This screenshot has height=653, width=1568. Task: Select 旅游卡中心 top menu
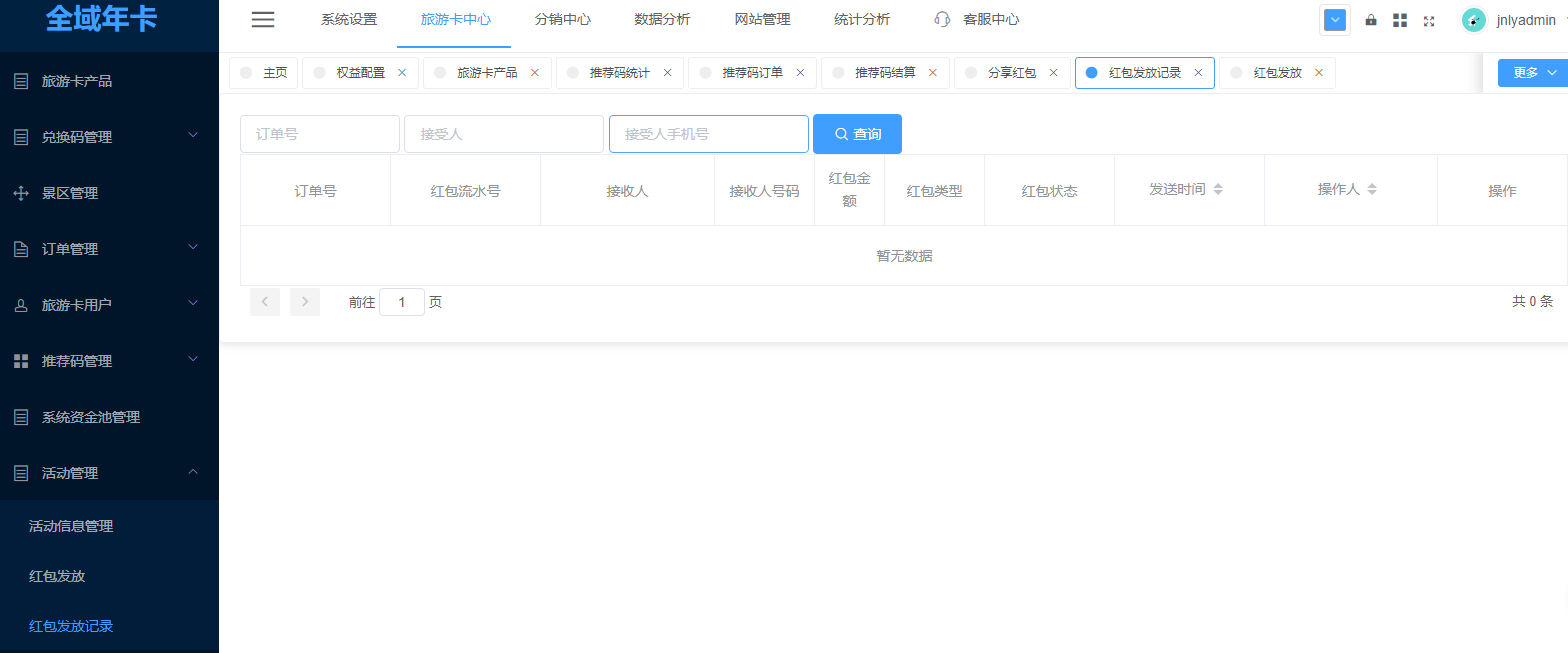point(456,19)
